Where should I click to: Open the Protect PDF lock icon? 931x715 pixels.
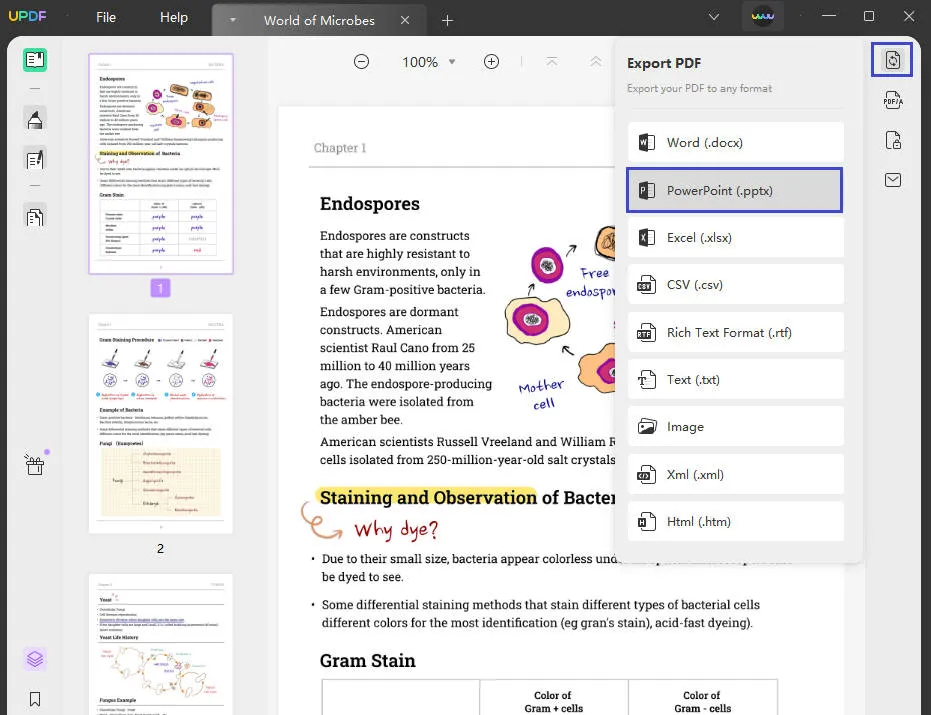click(x=892, y=141)
